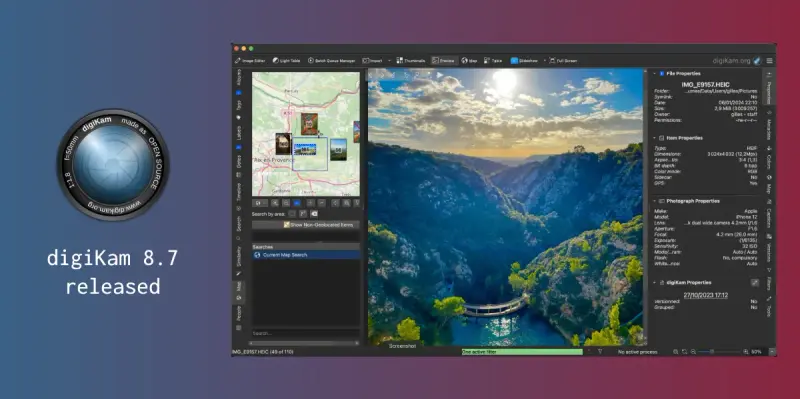
Task: Click IMG_E9157.HEIC file name in properties
Action: click(706, 84)
